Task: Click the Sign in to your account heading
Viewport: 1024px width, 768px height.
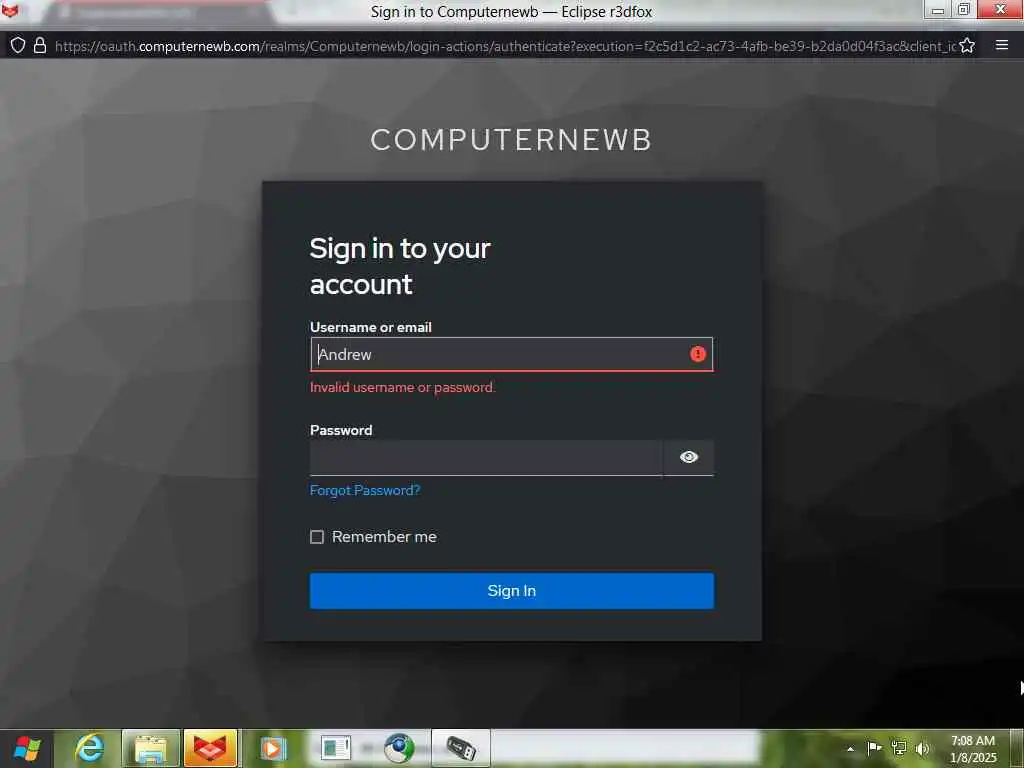Action: pyautogui.click(x=400, y=266)
